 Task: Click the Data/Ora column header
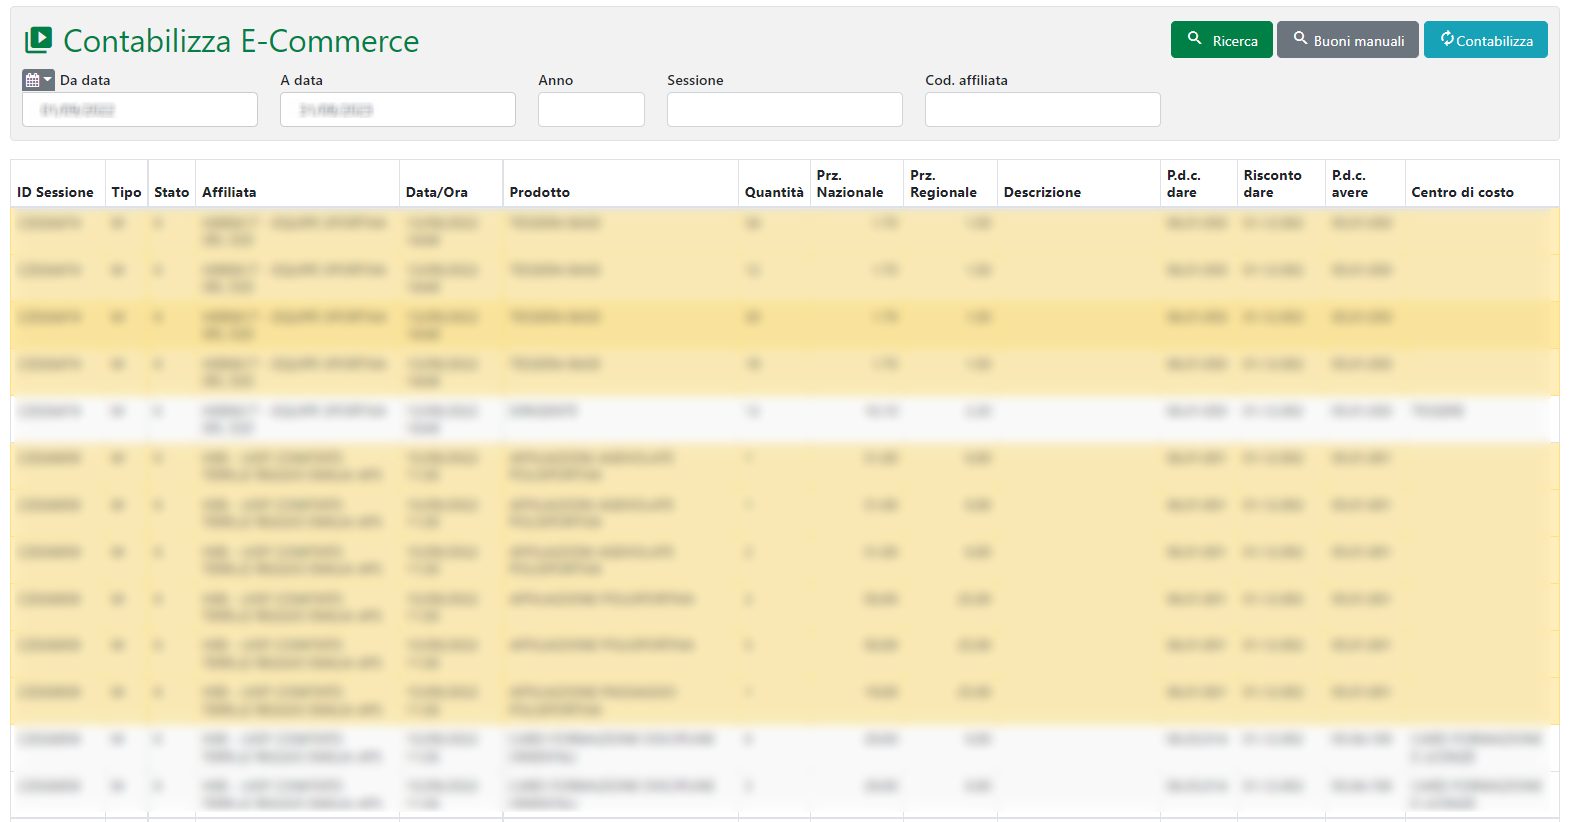click(436, 192)
